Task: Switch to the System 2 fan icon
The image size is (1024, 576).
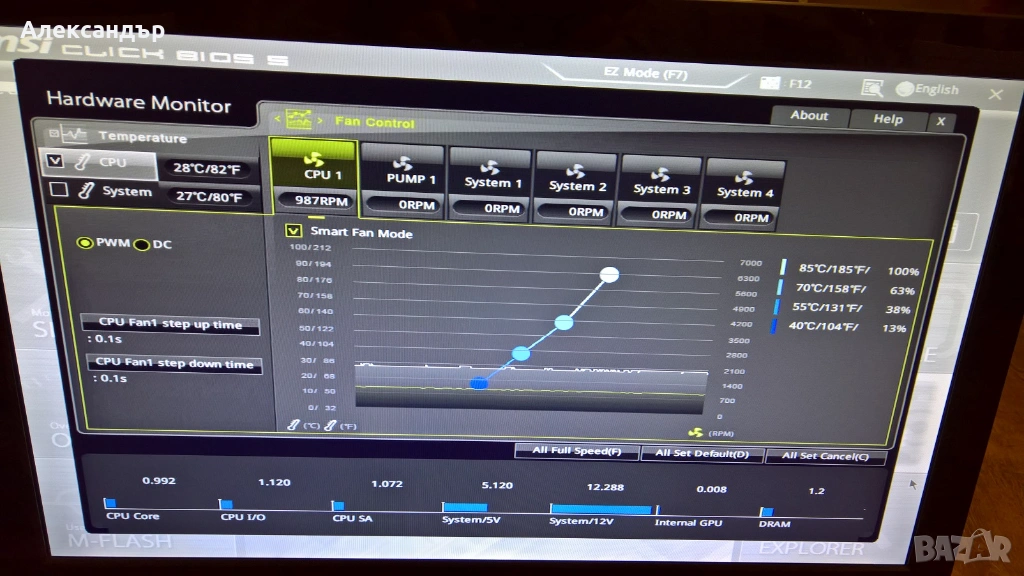Action: point(576,170)
